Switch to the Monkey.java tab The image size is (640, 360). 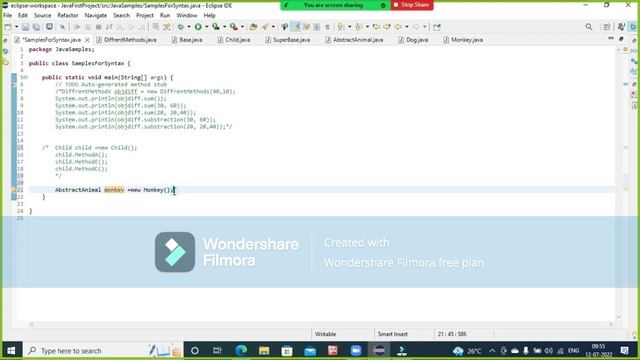[463, 40]
